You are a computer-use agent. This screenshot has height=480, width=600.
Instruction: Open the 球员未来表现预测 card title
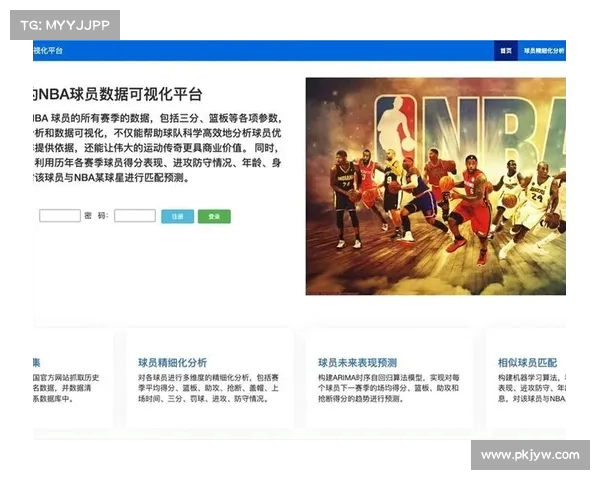tap(357, 362)
